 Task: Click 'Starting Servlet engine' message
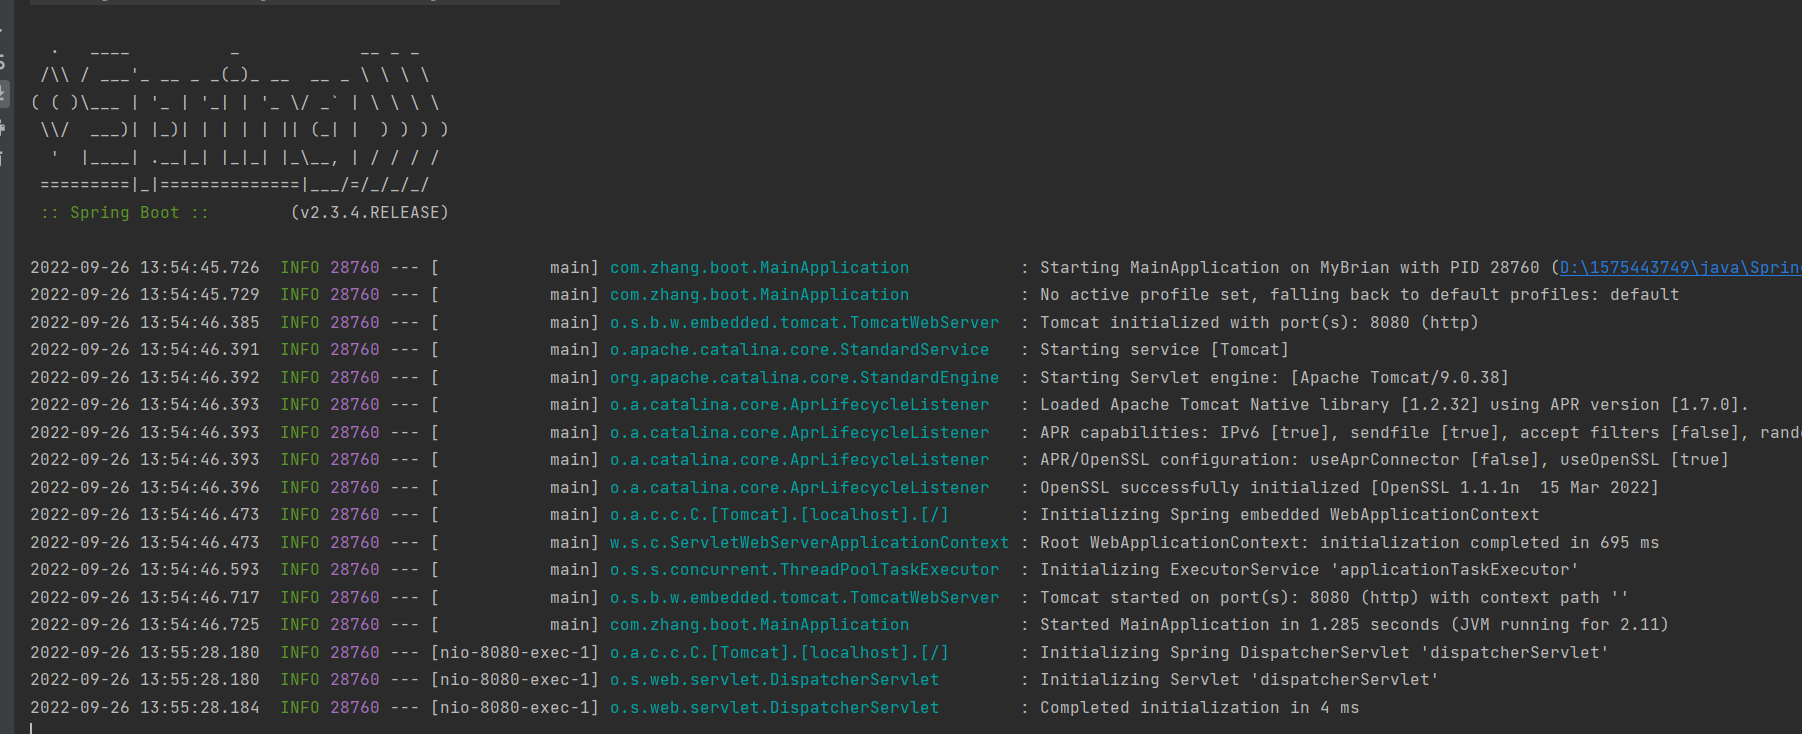(1274, 378)
